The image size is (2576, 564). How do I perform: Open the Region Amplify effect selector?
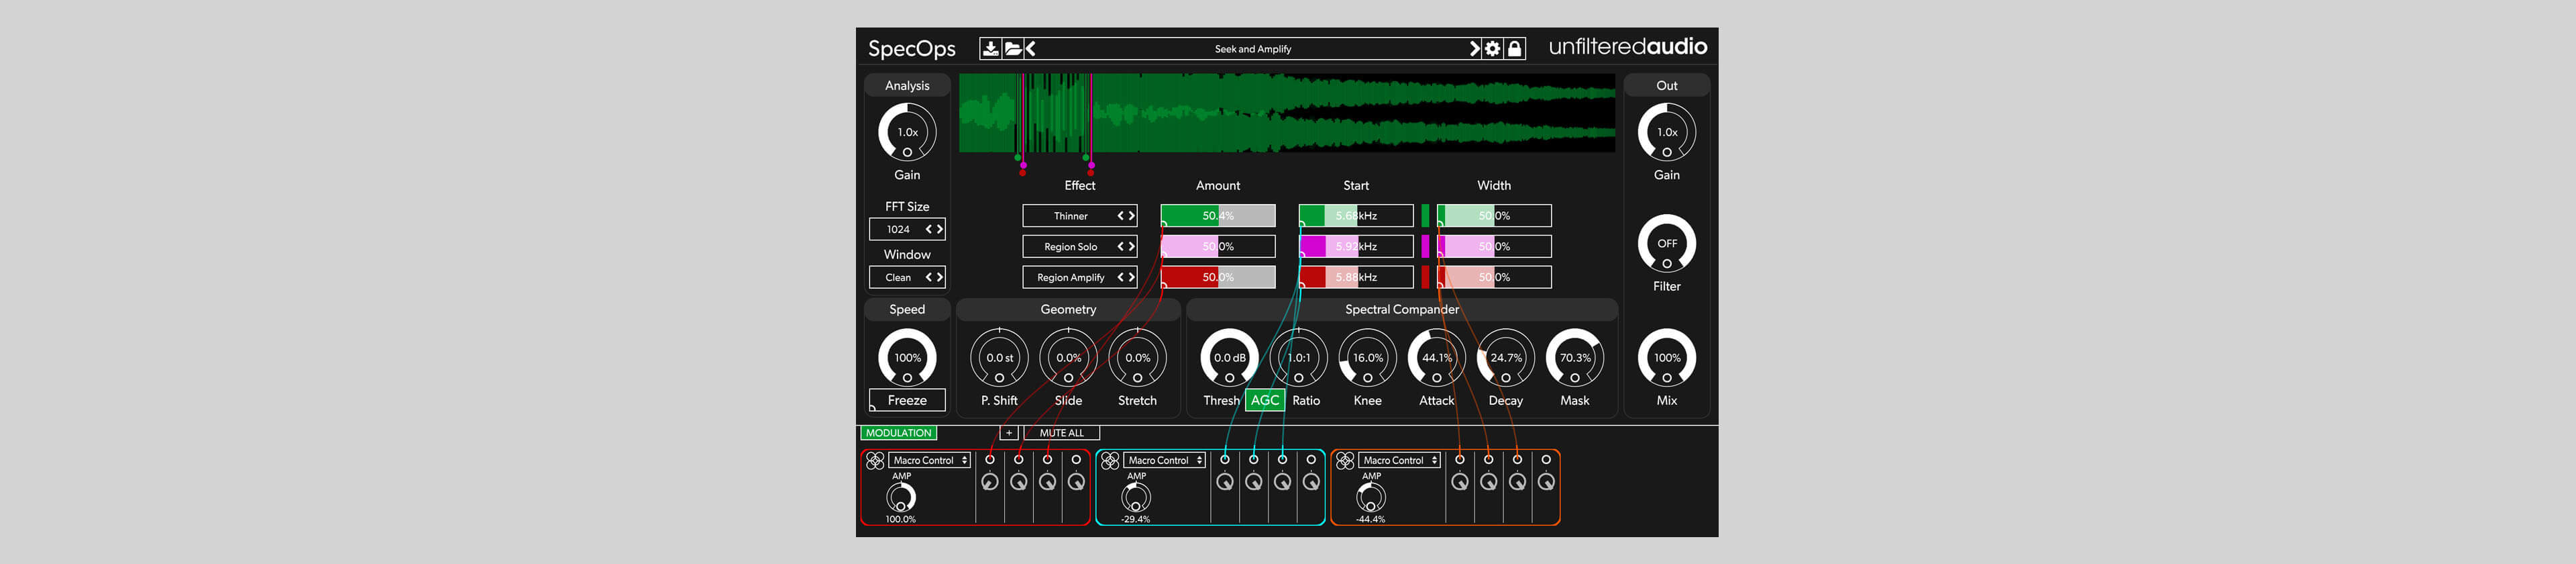click(x=1079, y=277)
